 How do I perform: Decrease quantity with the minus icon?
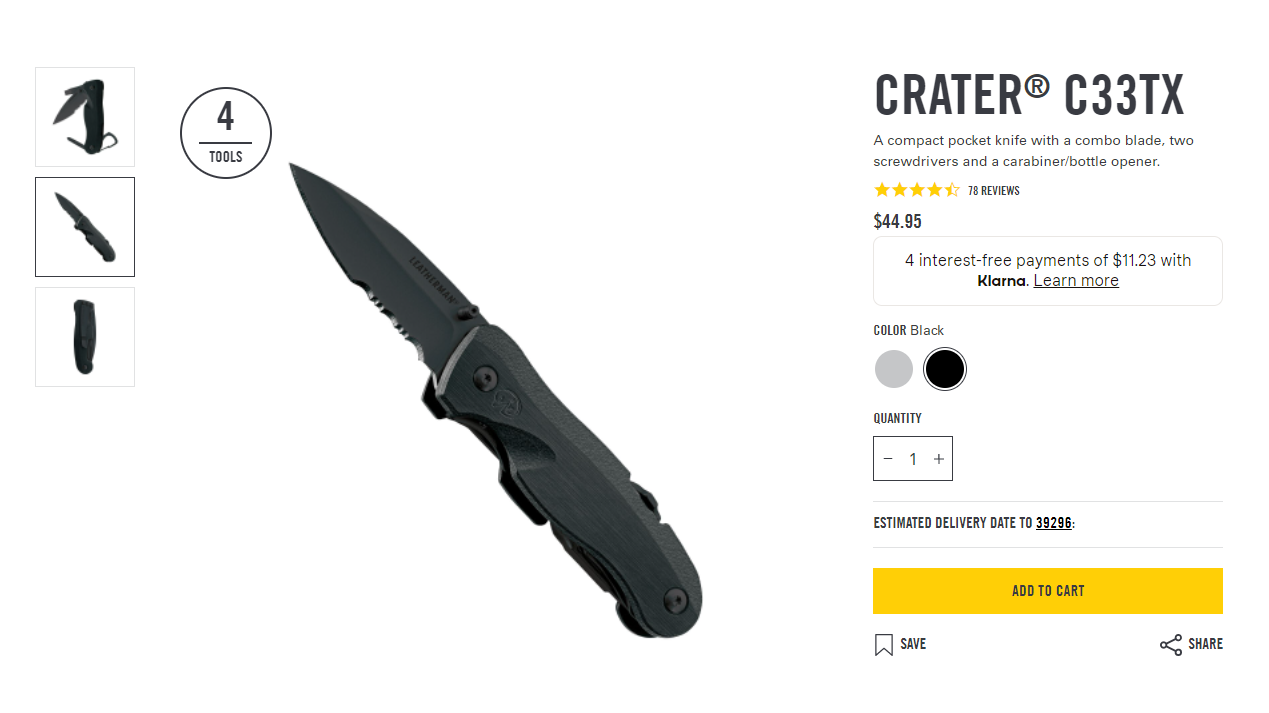point(888,459)
